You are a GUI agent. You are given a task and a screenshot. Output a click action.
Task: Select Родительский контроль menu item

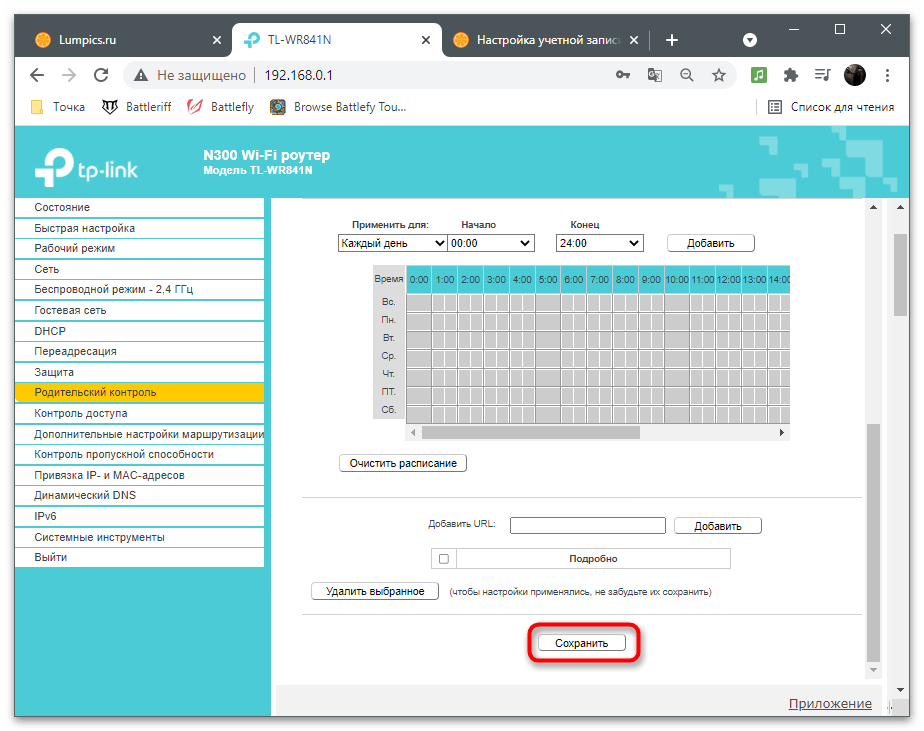pos(140,393)
